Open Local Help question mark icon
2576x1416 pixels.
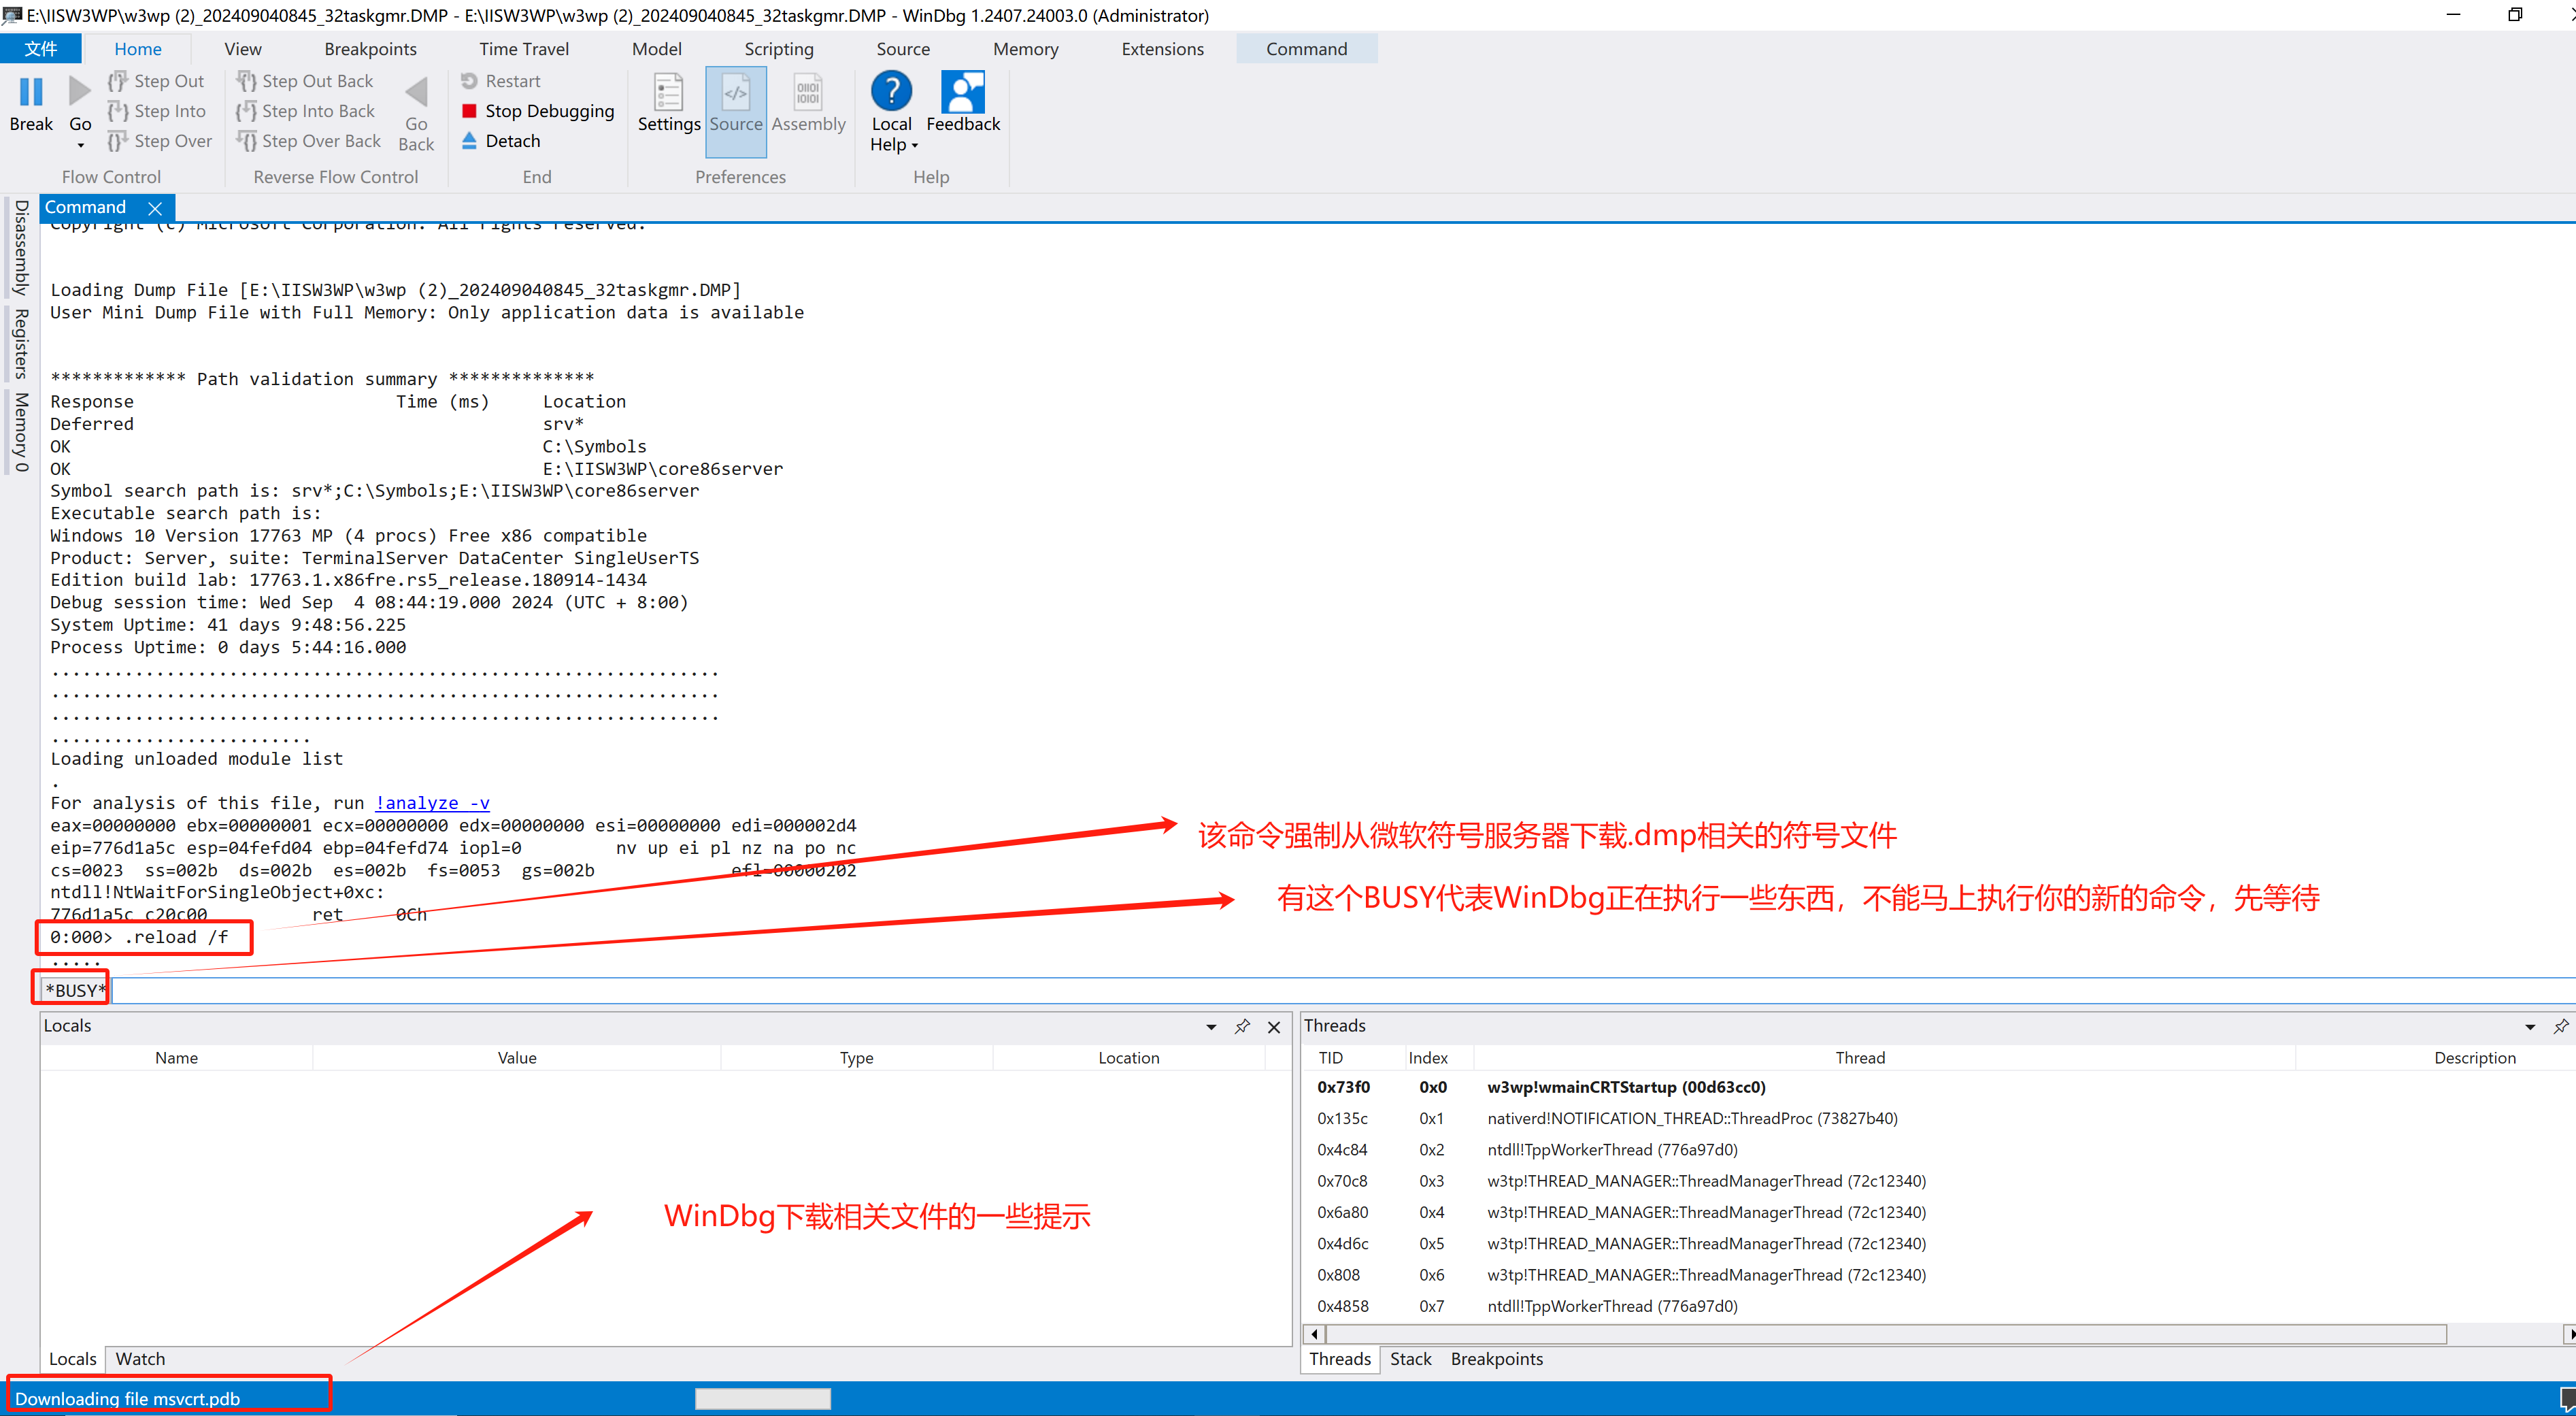point(891,91)
